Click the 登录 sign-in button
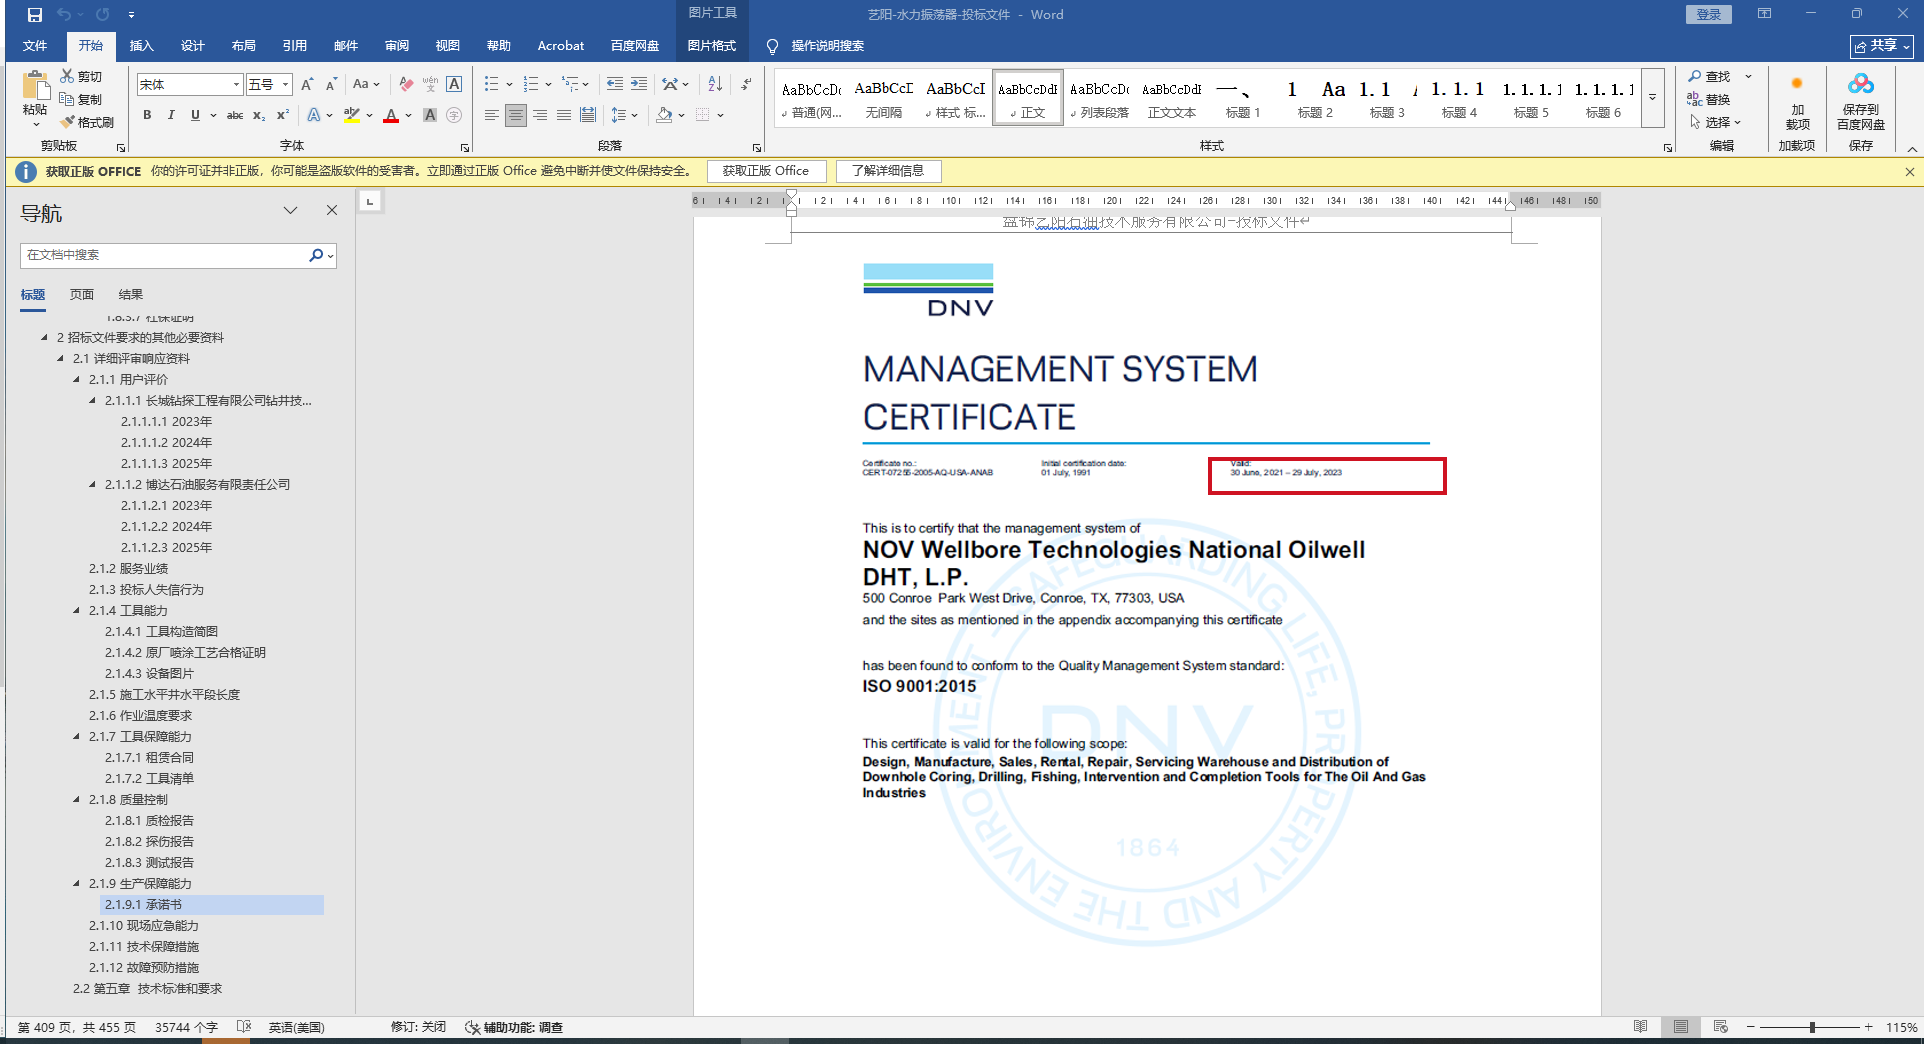 [x=1708, y=14]
